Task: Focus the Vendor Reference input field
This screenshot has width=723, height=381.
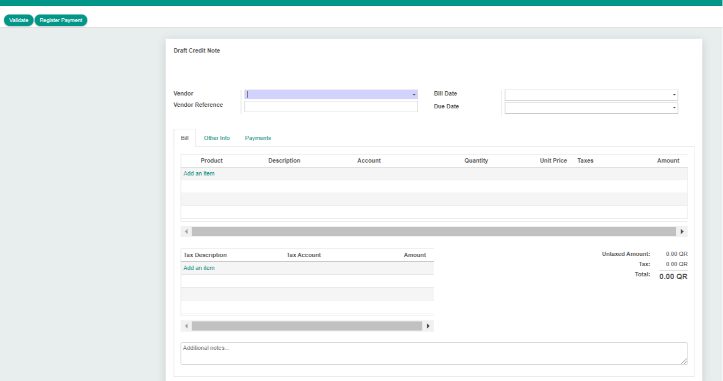Action: (x=331, y=107)
